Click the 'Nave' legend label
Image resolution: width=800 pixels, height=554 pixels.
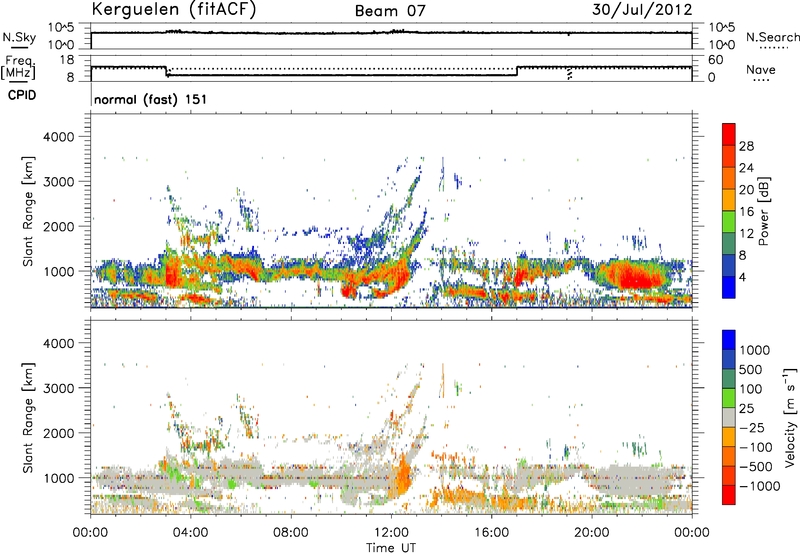pos(761,69)
